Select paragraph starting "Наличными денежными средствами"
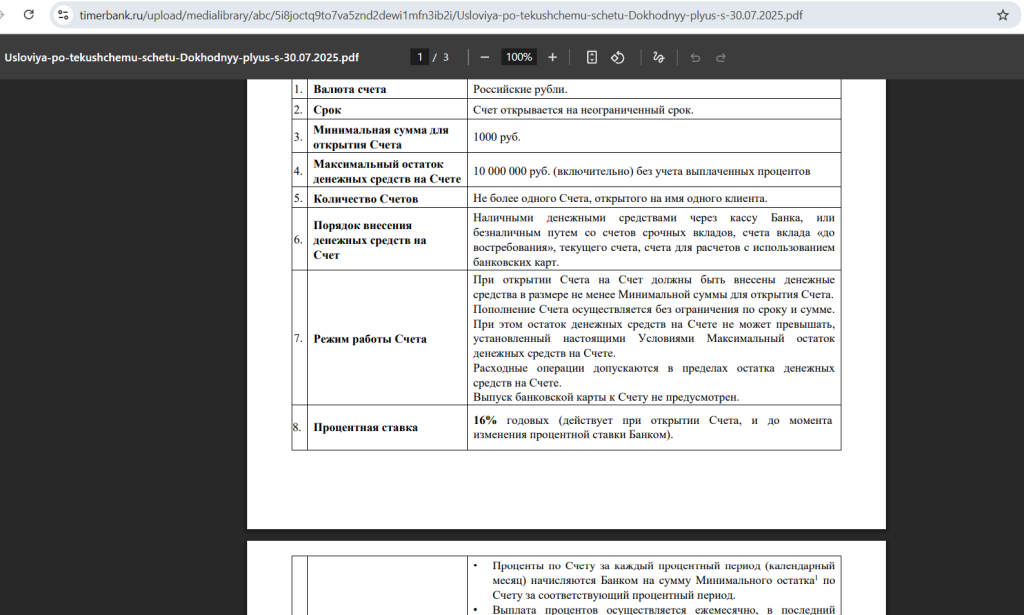1024x615 pixels. pyautogui.click(x=654, y=240)
